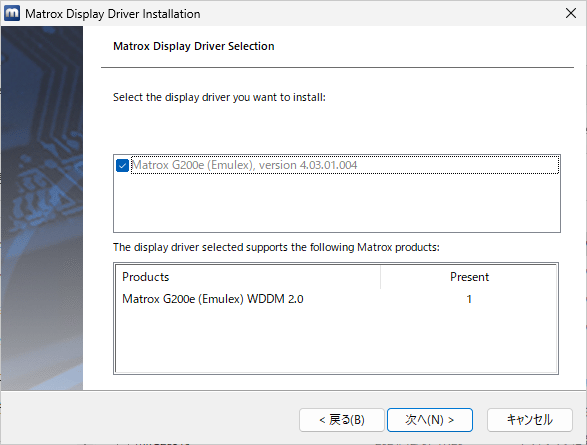Click empty area of the supported products list
This screenshot has height=445, width=587.
(337, 340)
